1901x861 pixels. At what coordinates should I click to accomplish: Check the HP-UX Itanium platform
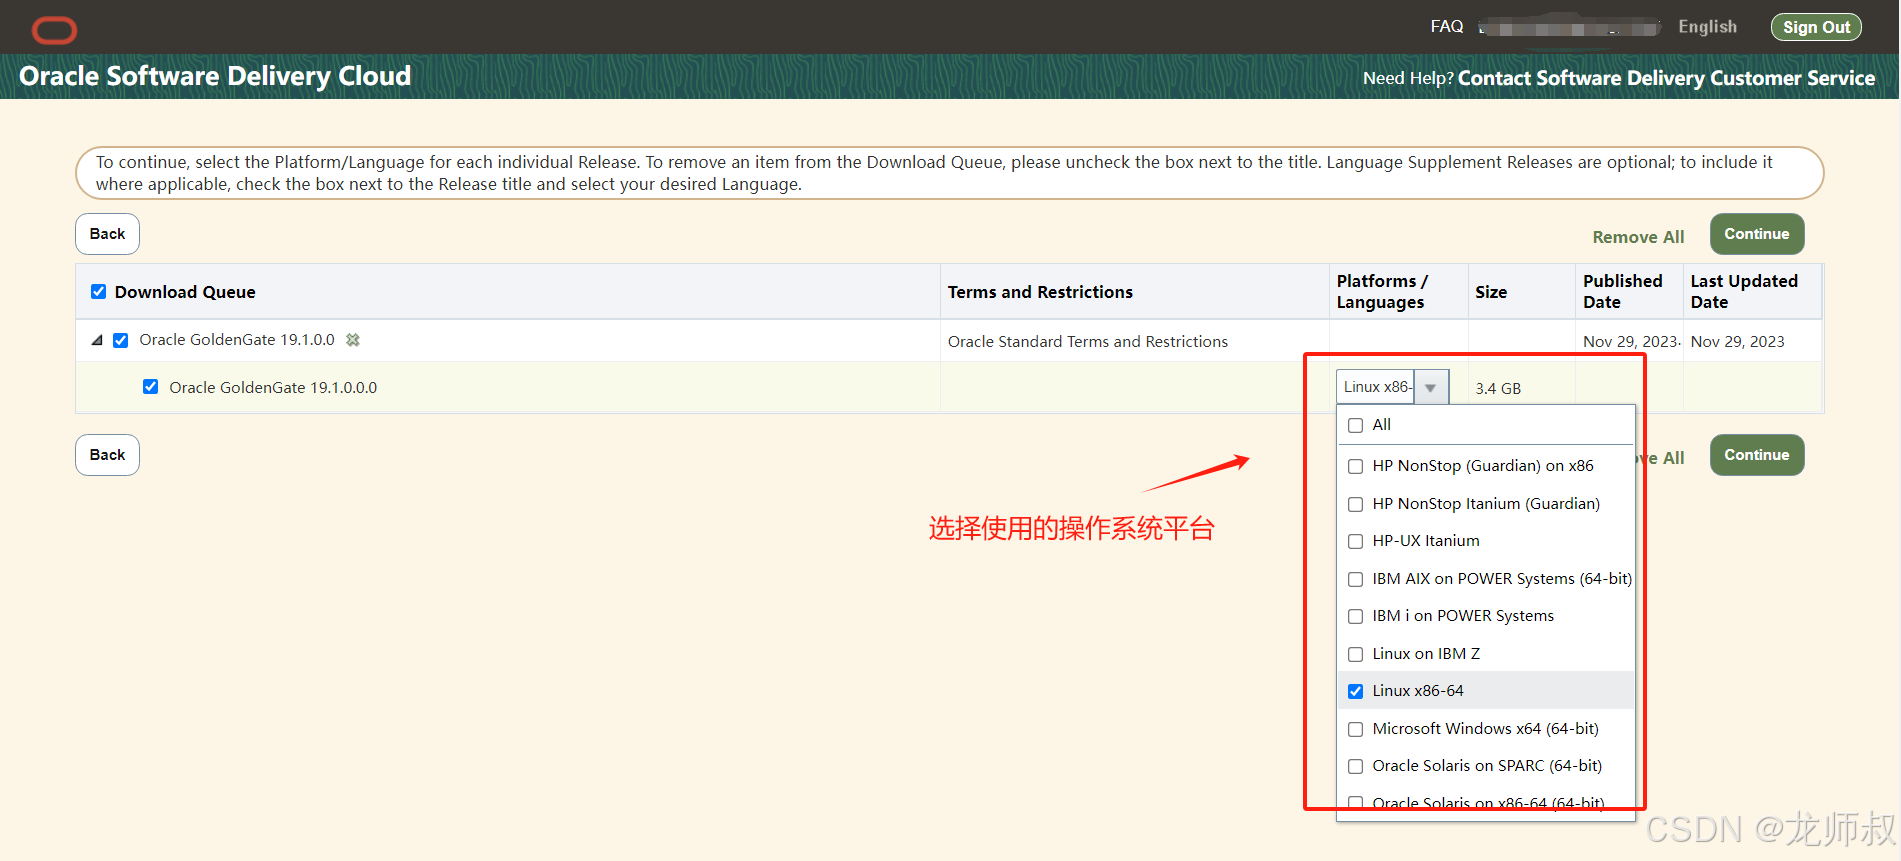coord(1355,541)
